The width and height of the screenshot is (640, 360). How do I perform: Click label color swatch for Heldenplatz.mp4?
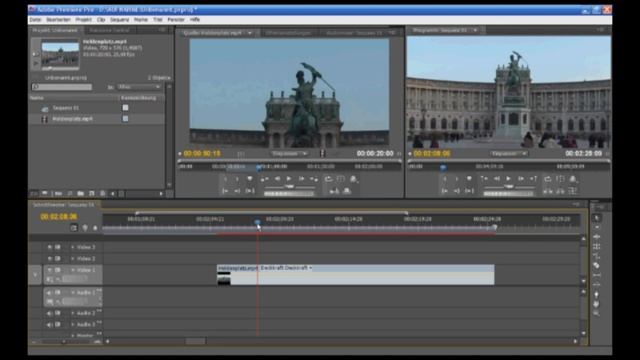tap(125, 118)
